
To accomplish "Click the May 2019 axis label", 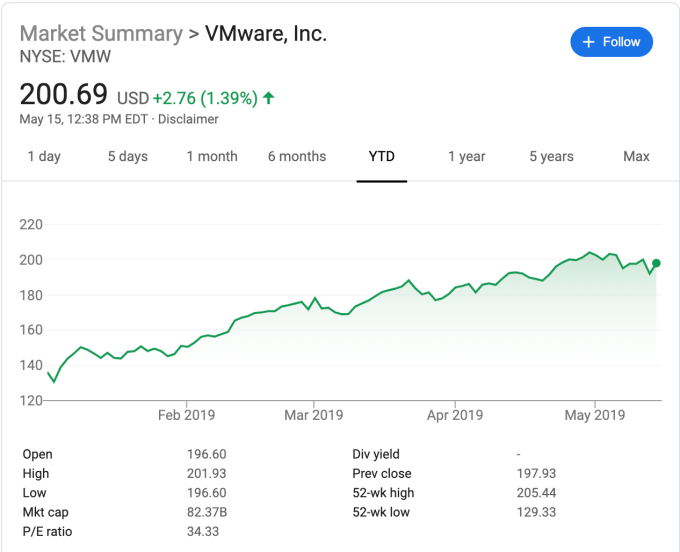I will coord(595,415).
